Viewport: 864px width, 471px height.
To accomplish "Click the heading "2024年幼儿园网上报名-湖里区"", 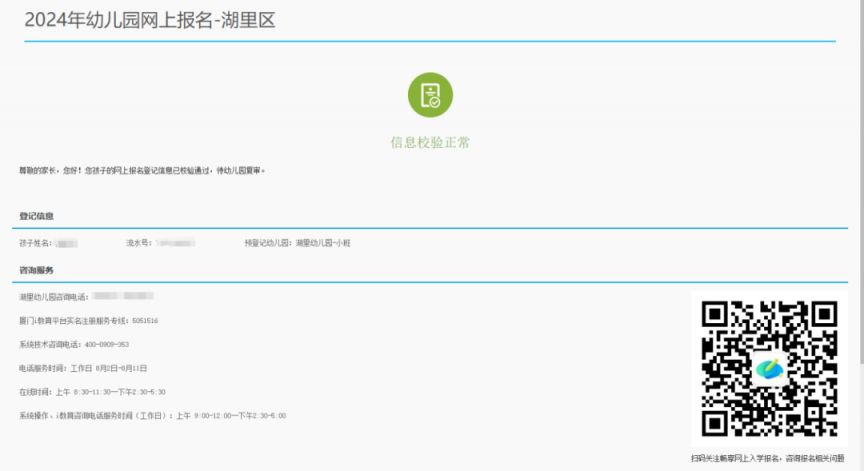I will click(x=150, y=20).
